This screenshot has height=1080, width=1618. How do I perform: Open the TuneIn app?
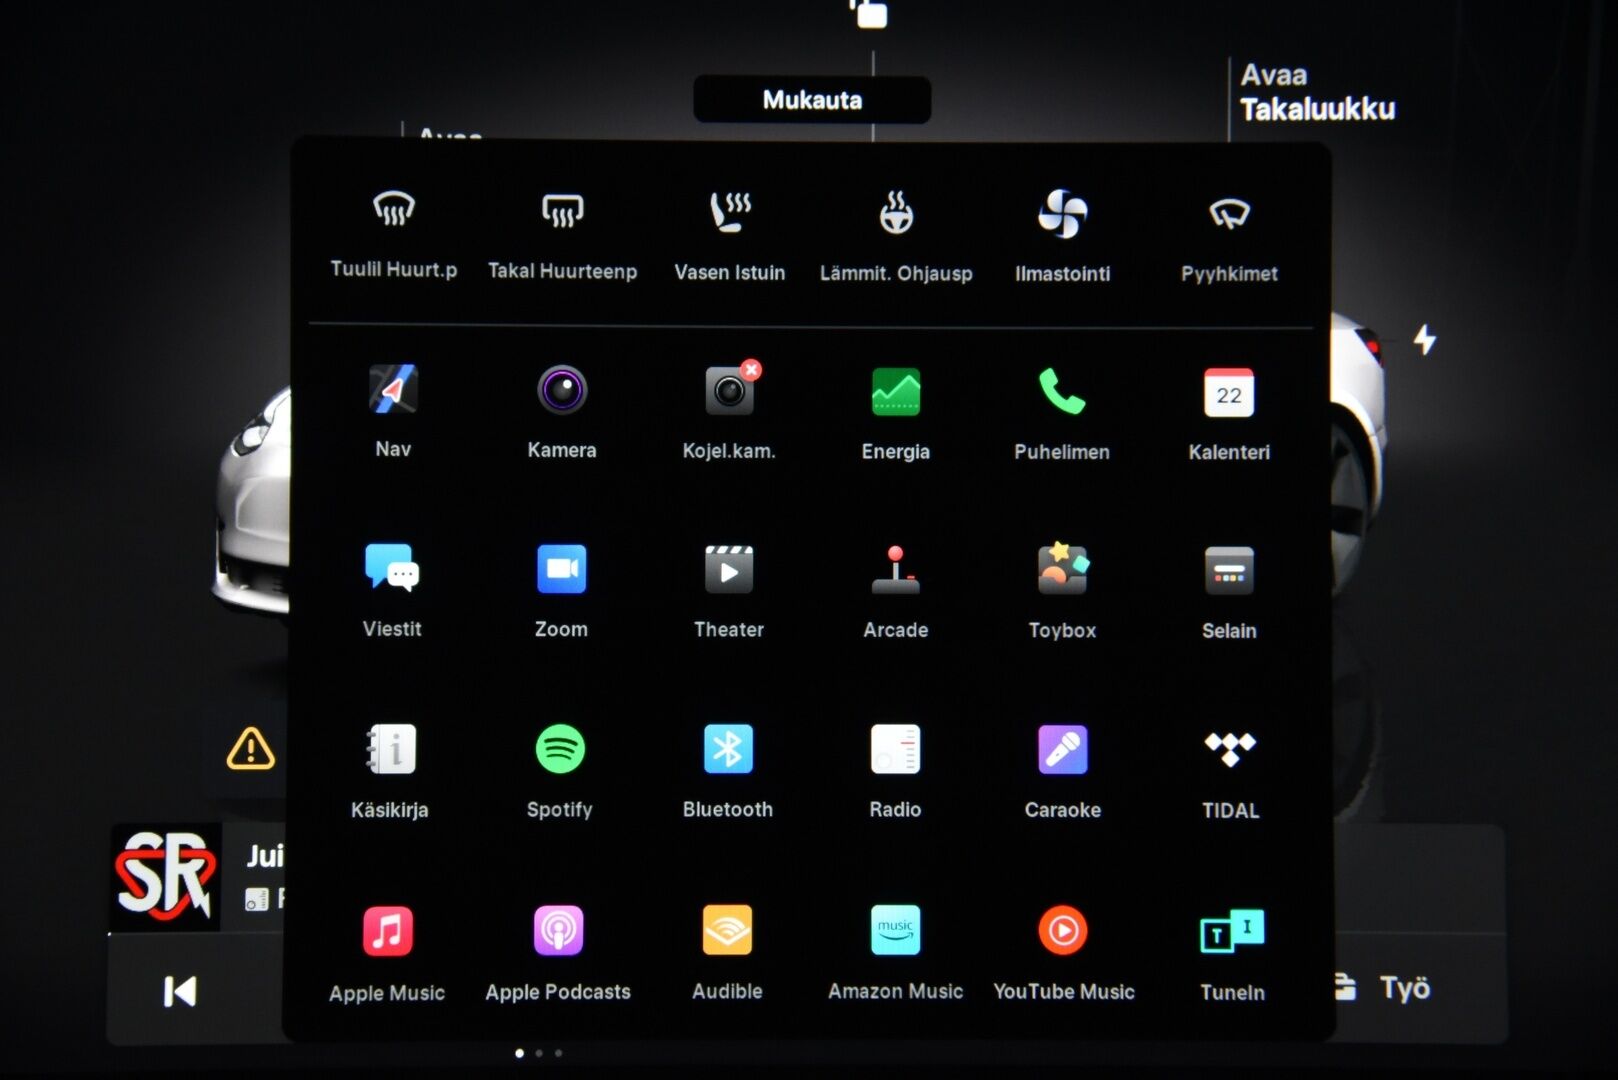click(x=1232, y=955)
